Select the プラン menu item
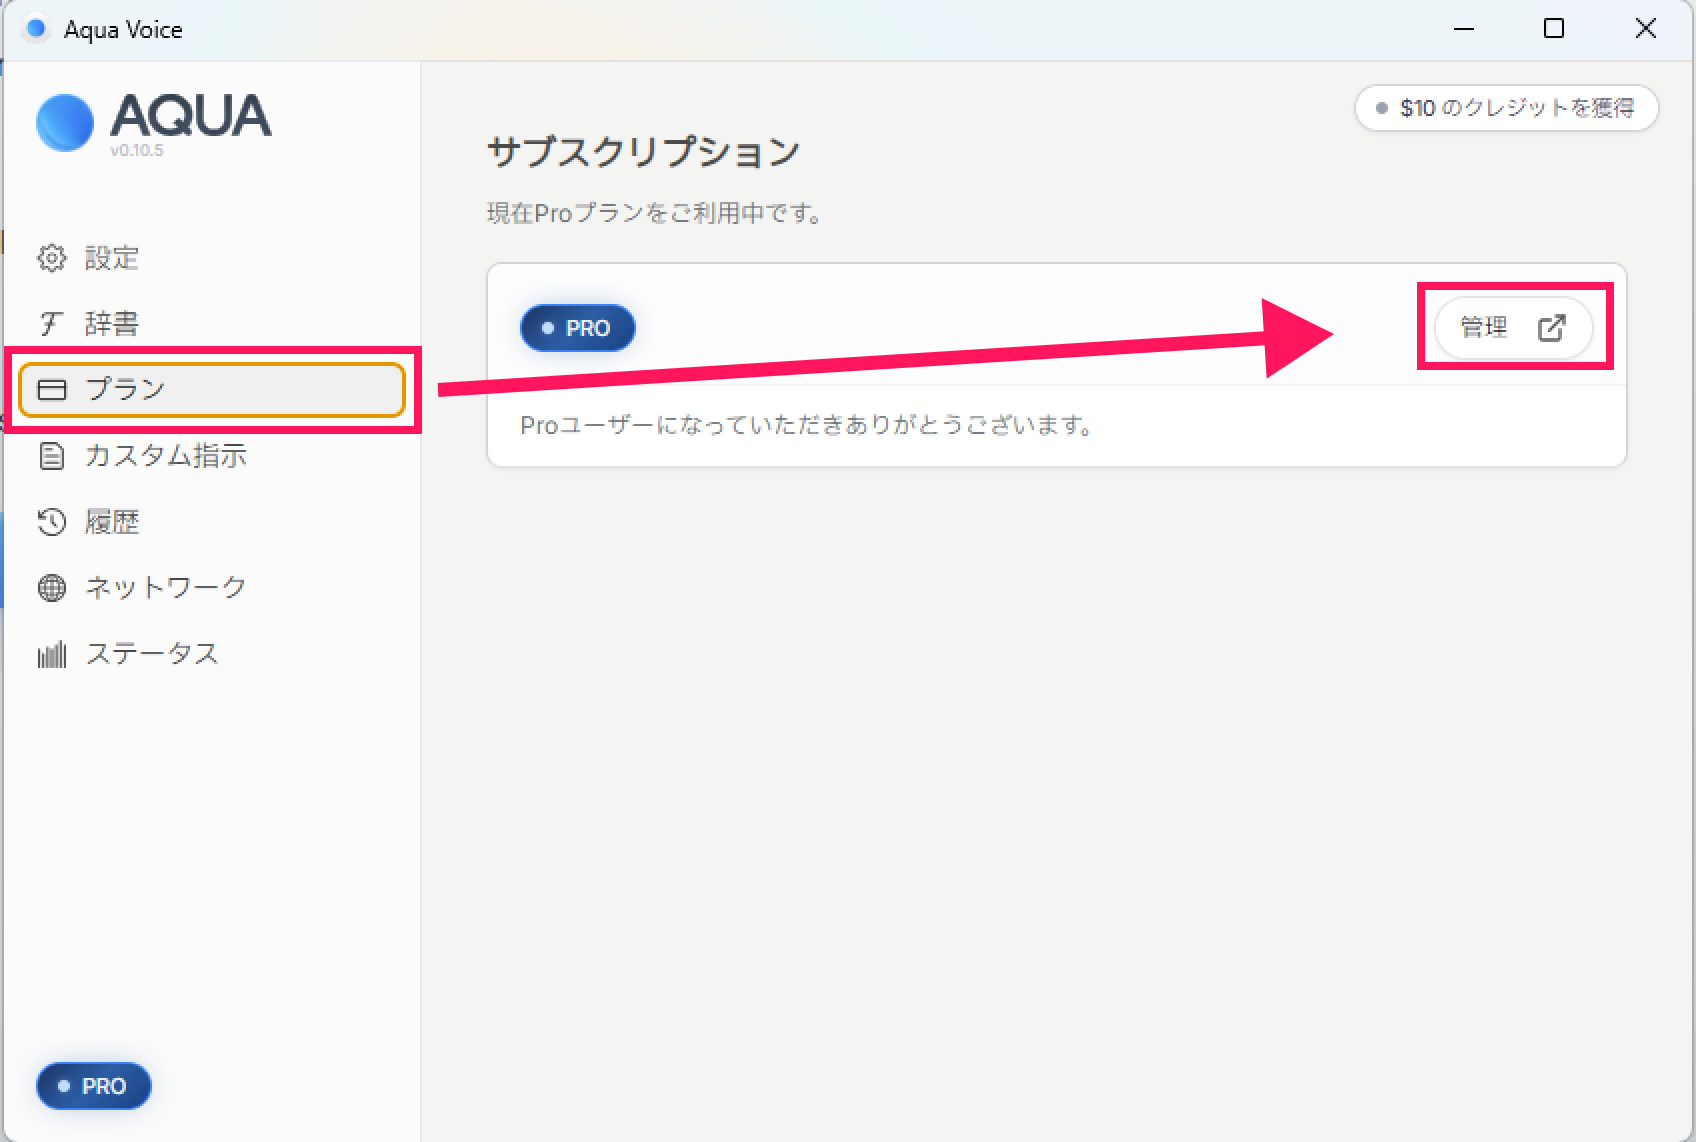Screen dimensions: 1696x1142 [125, 389]
